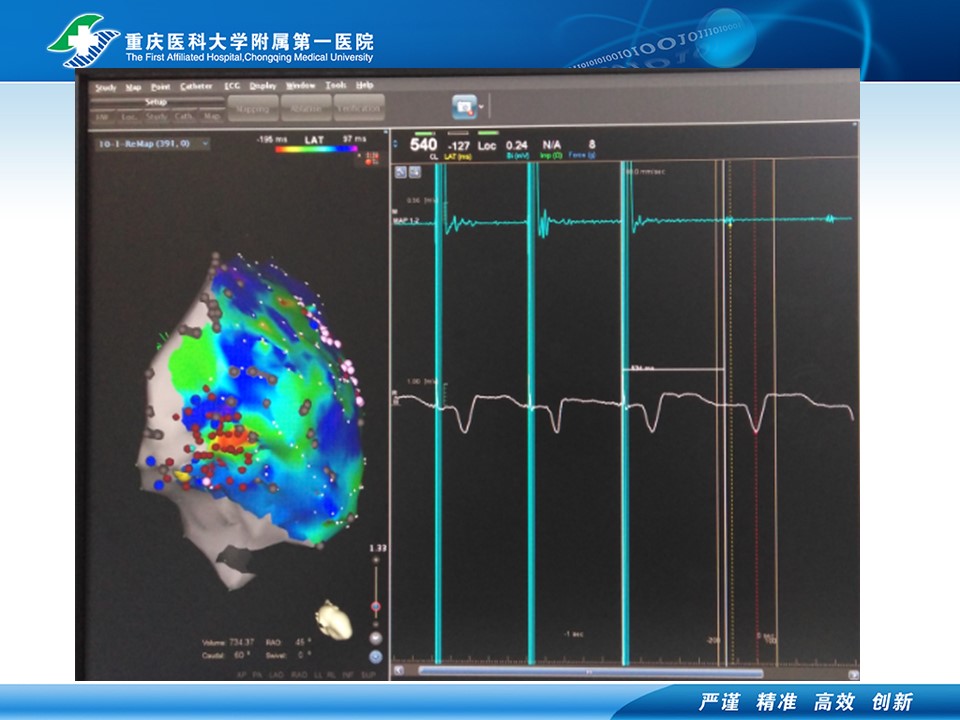960x720 pixels.
Task: Click the Verification phase button
Action: (359, 108)
